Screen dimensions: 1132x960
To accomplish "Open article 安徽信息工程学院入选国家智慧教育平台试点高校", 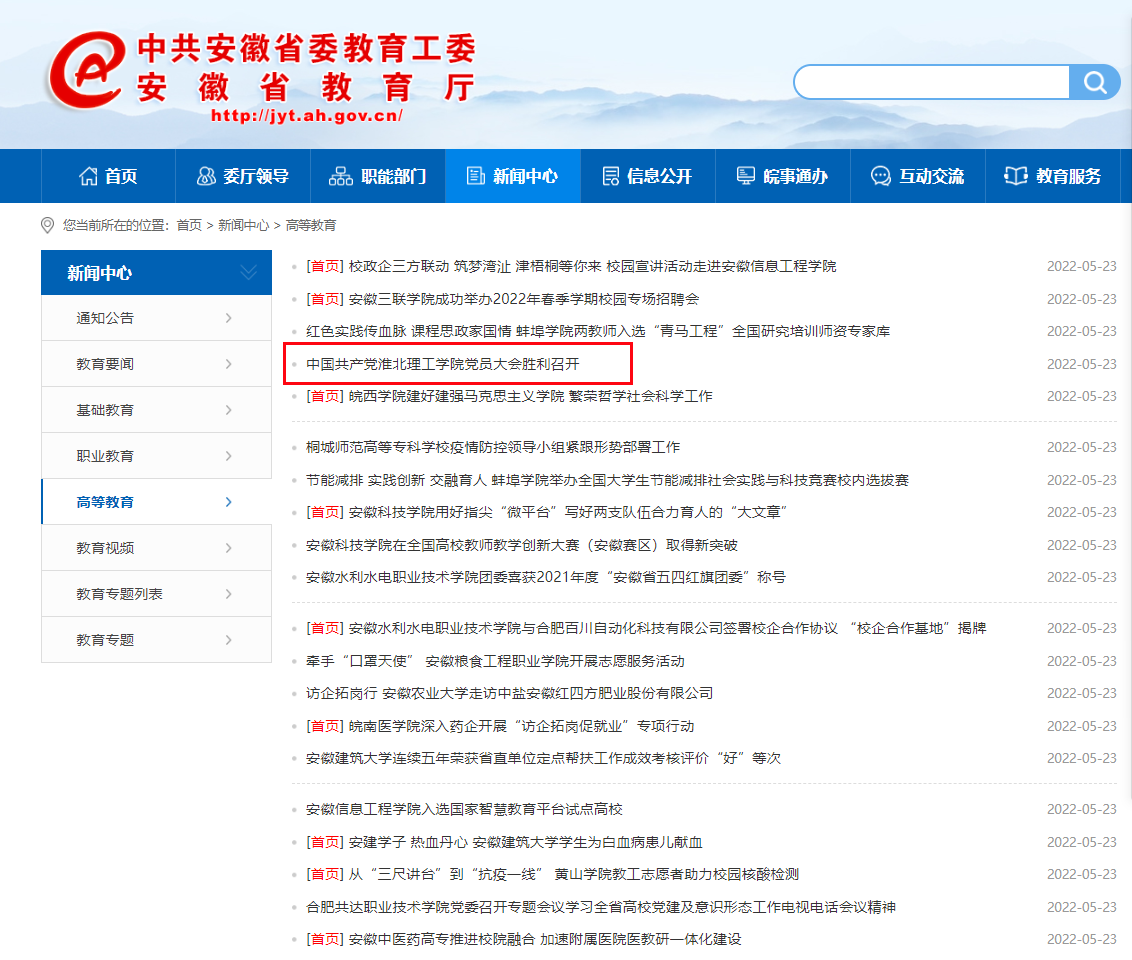I will tap(464, 809).
